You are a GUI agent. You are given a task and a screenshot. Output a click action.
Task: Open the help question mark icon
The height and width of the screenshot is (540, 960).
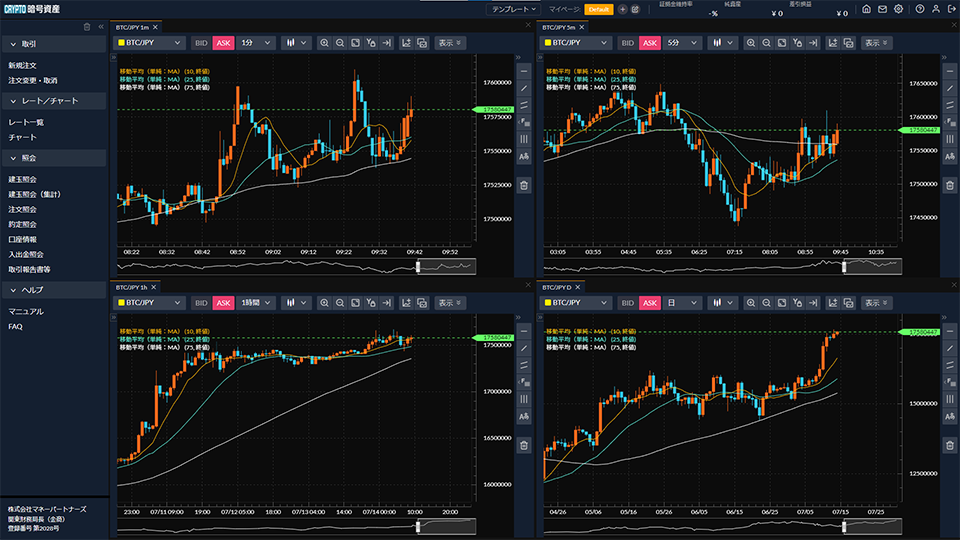pos(920,9)
